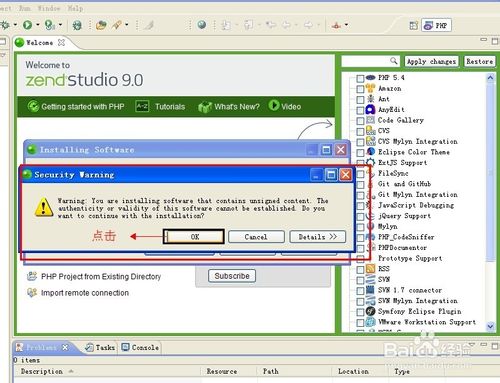Click the Subscribe button
Image resolution: width=500 pixels, height=383 pixels.
coord(232,276)
